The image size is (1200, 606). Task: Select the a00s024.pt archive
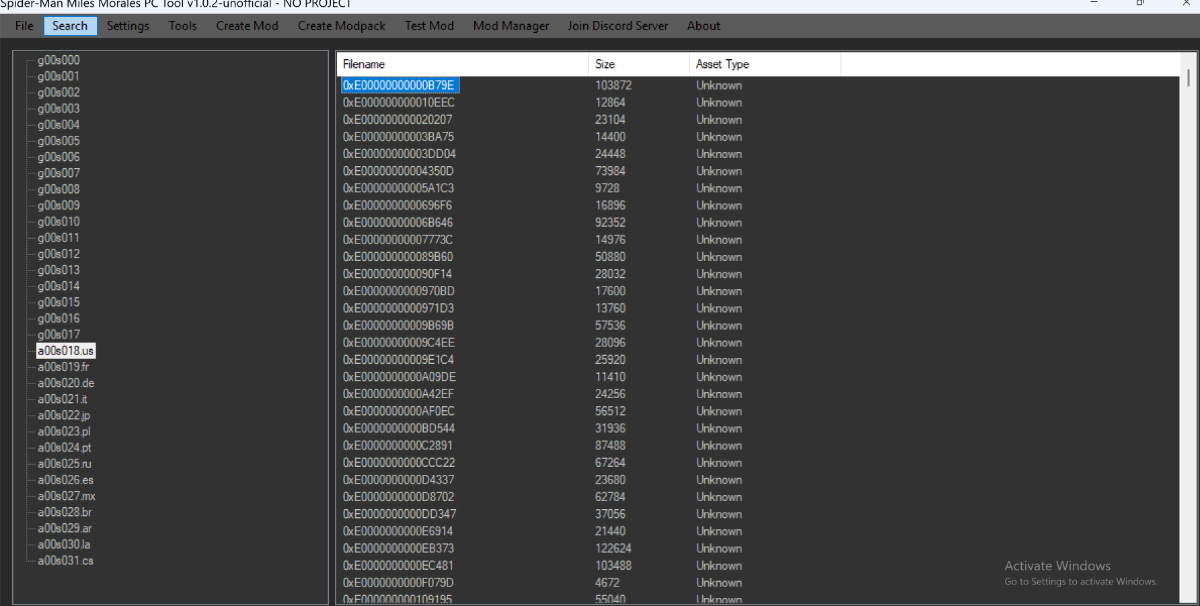pos(65,447)
